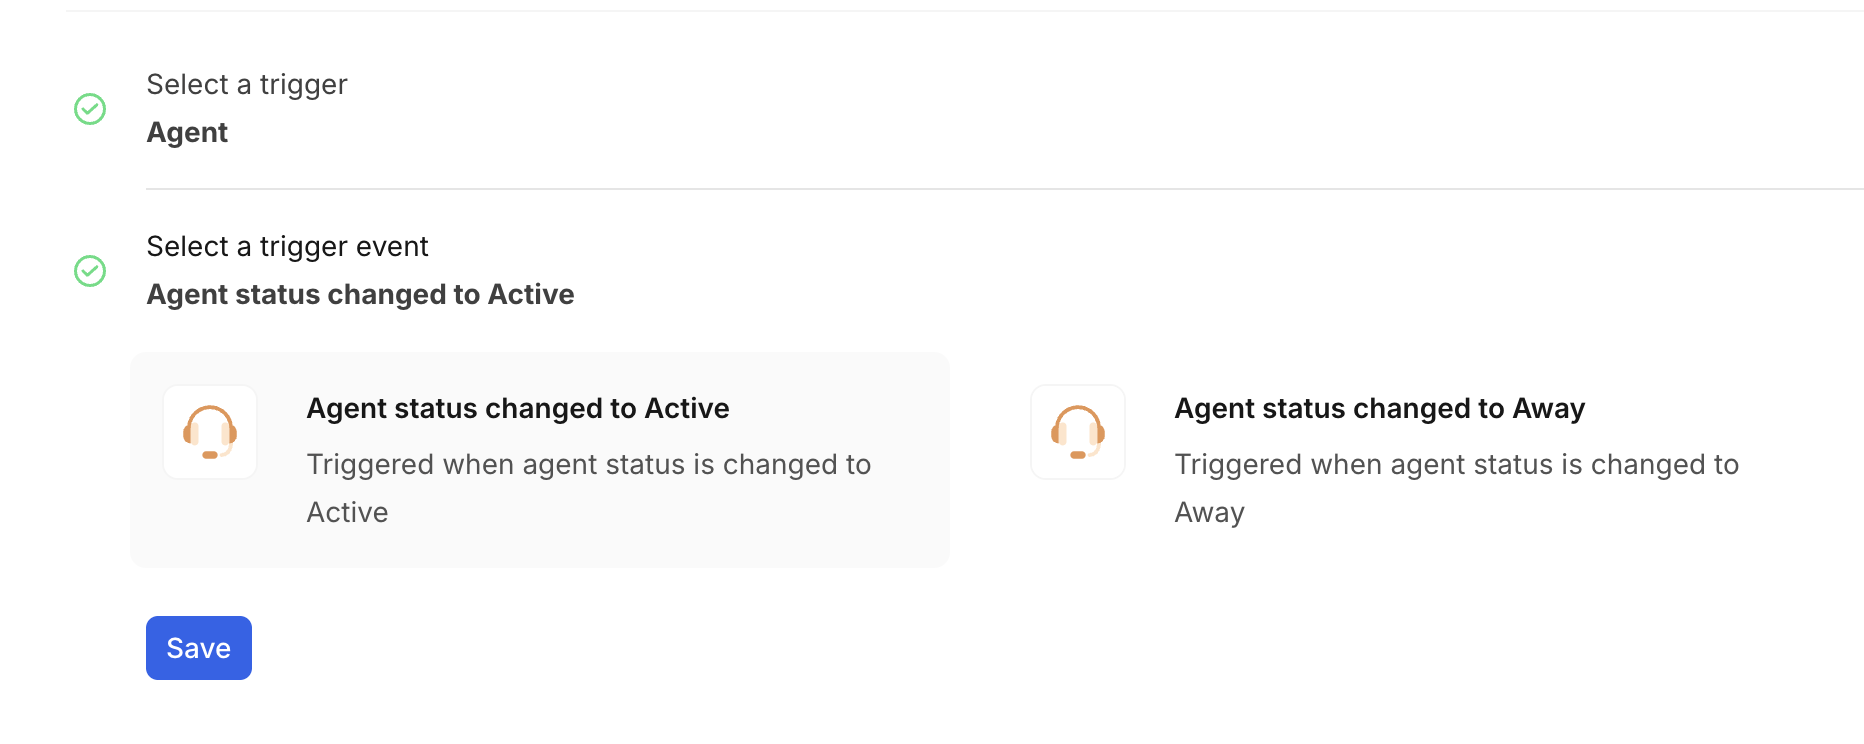Click the green checkmark beside Select a trigger
Screen dimensions: 1864x744
pos(90,109)
